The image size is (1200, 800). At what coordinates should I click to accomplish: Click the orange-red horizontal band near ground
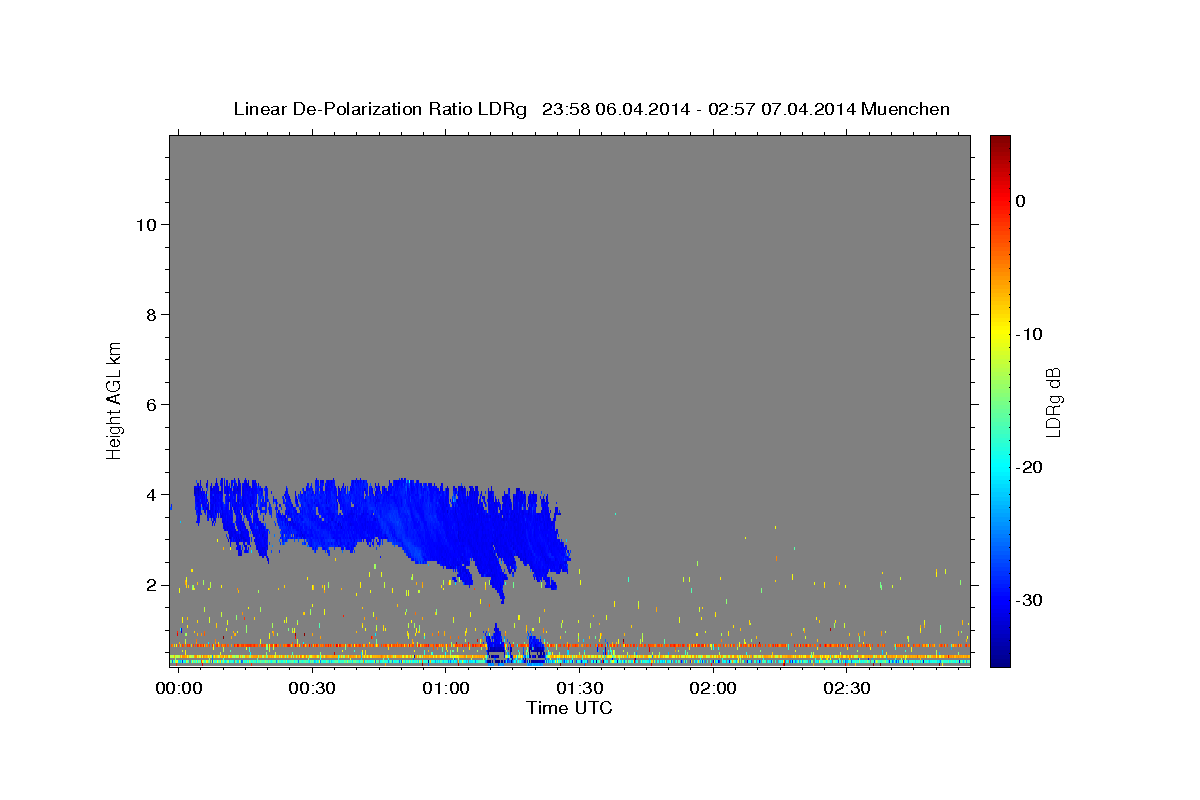pos(570,646)
